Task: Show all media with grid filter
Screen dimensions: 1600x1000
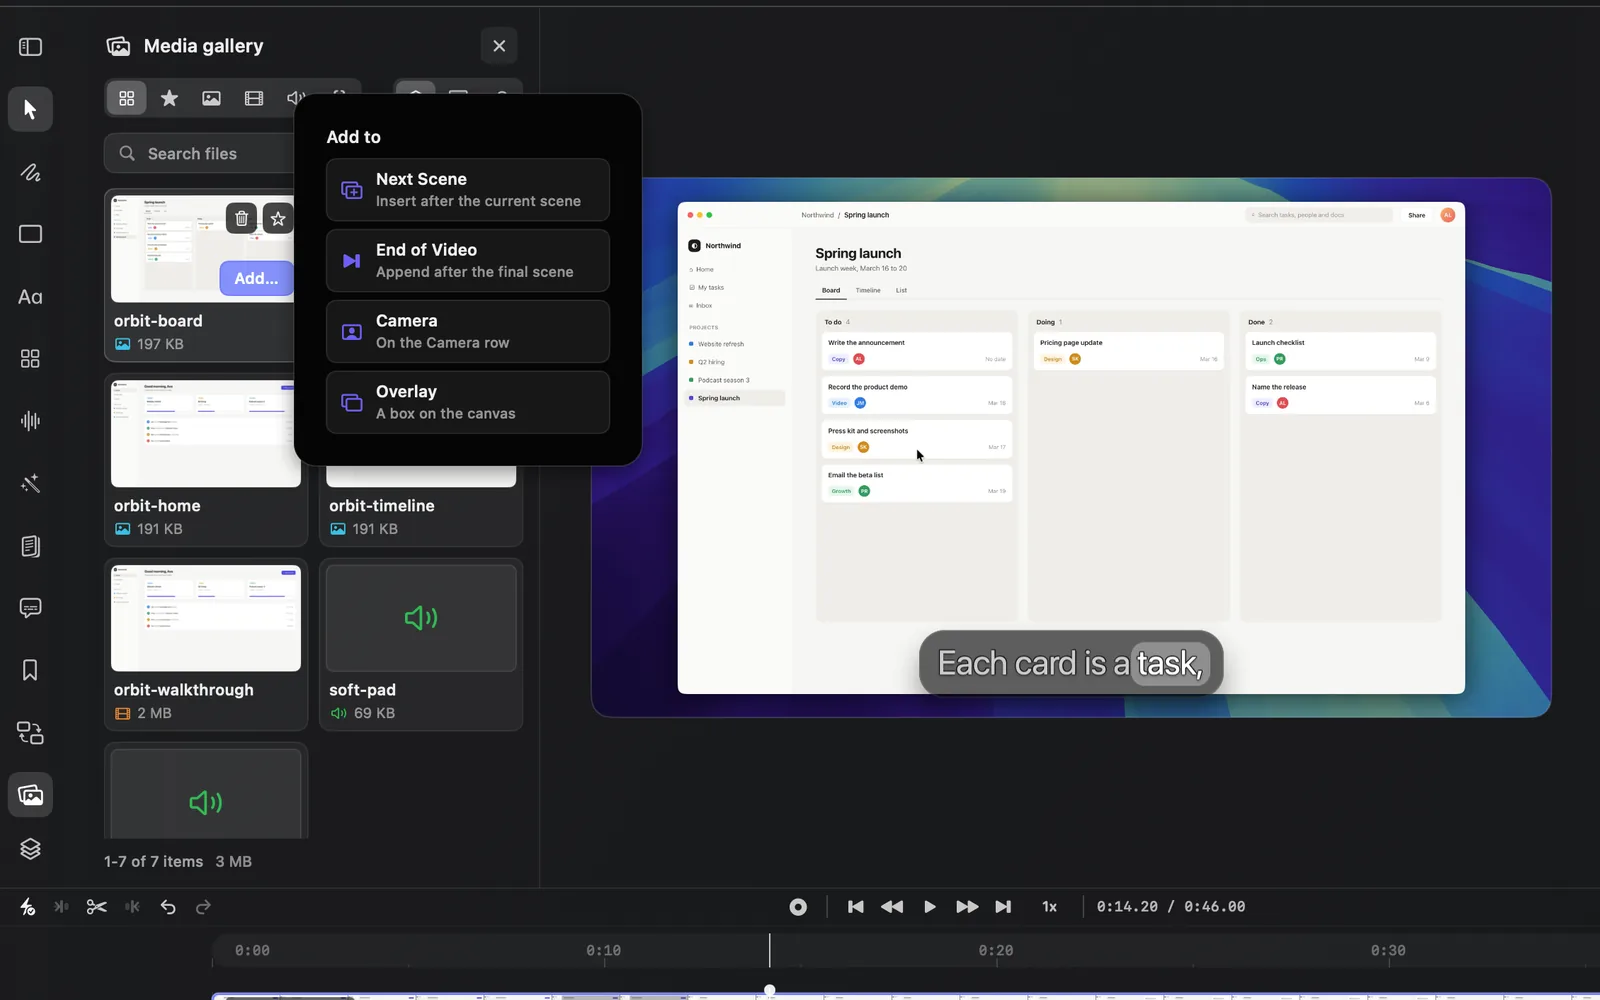Action: [x=127, y=98]
